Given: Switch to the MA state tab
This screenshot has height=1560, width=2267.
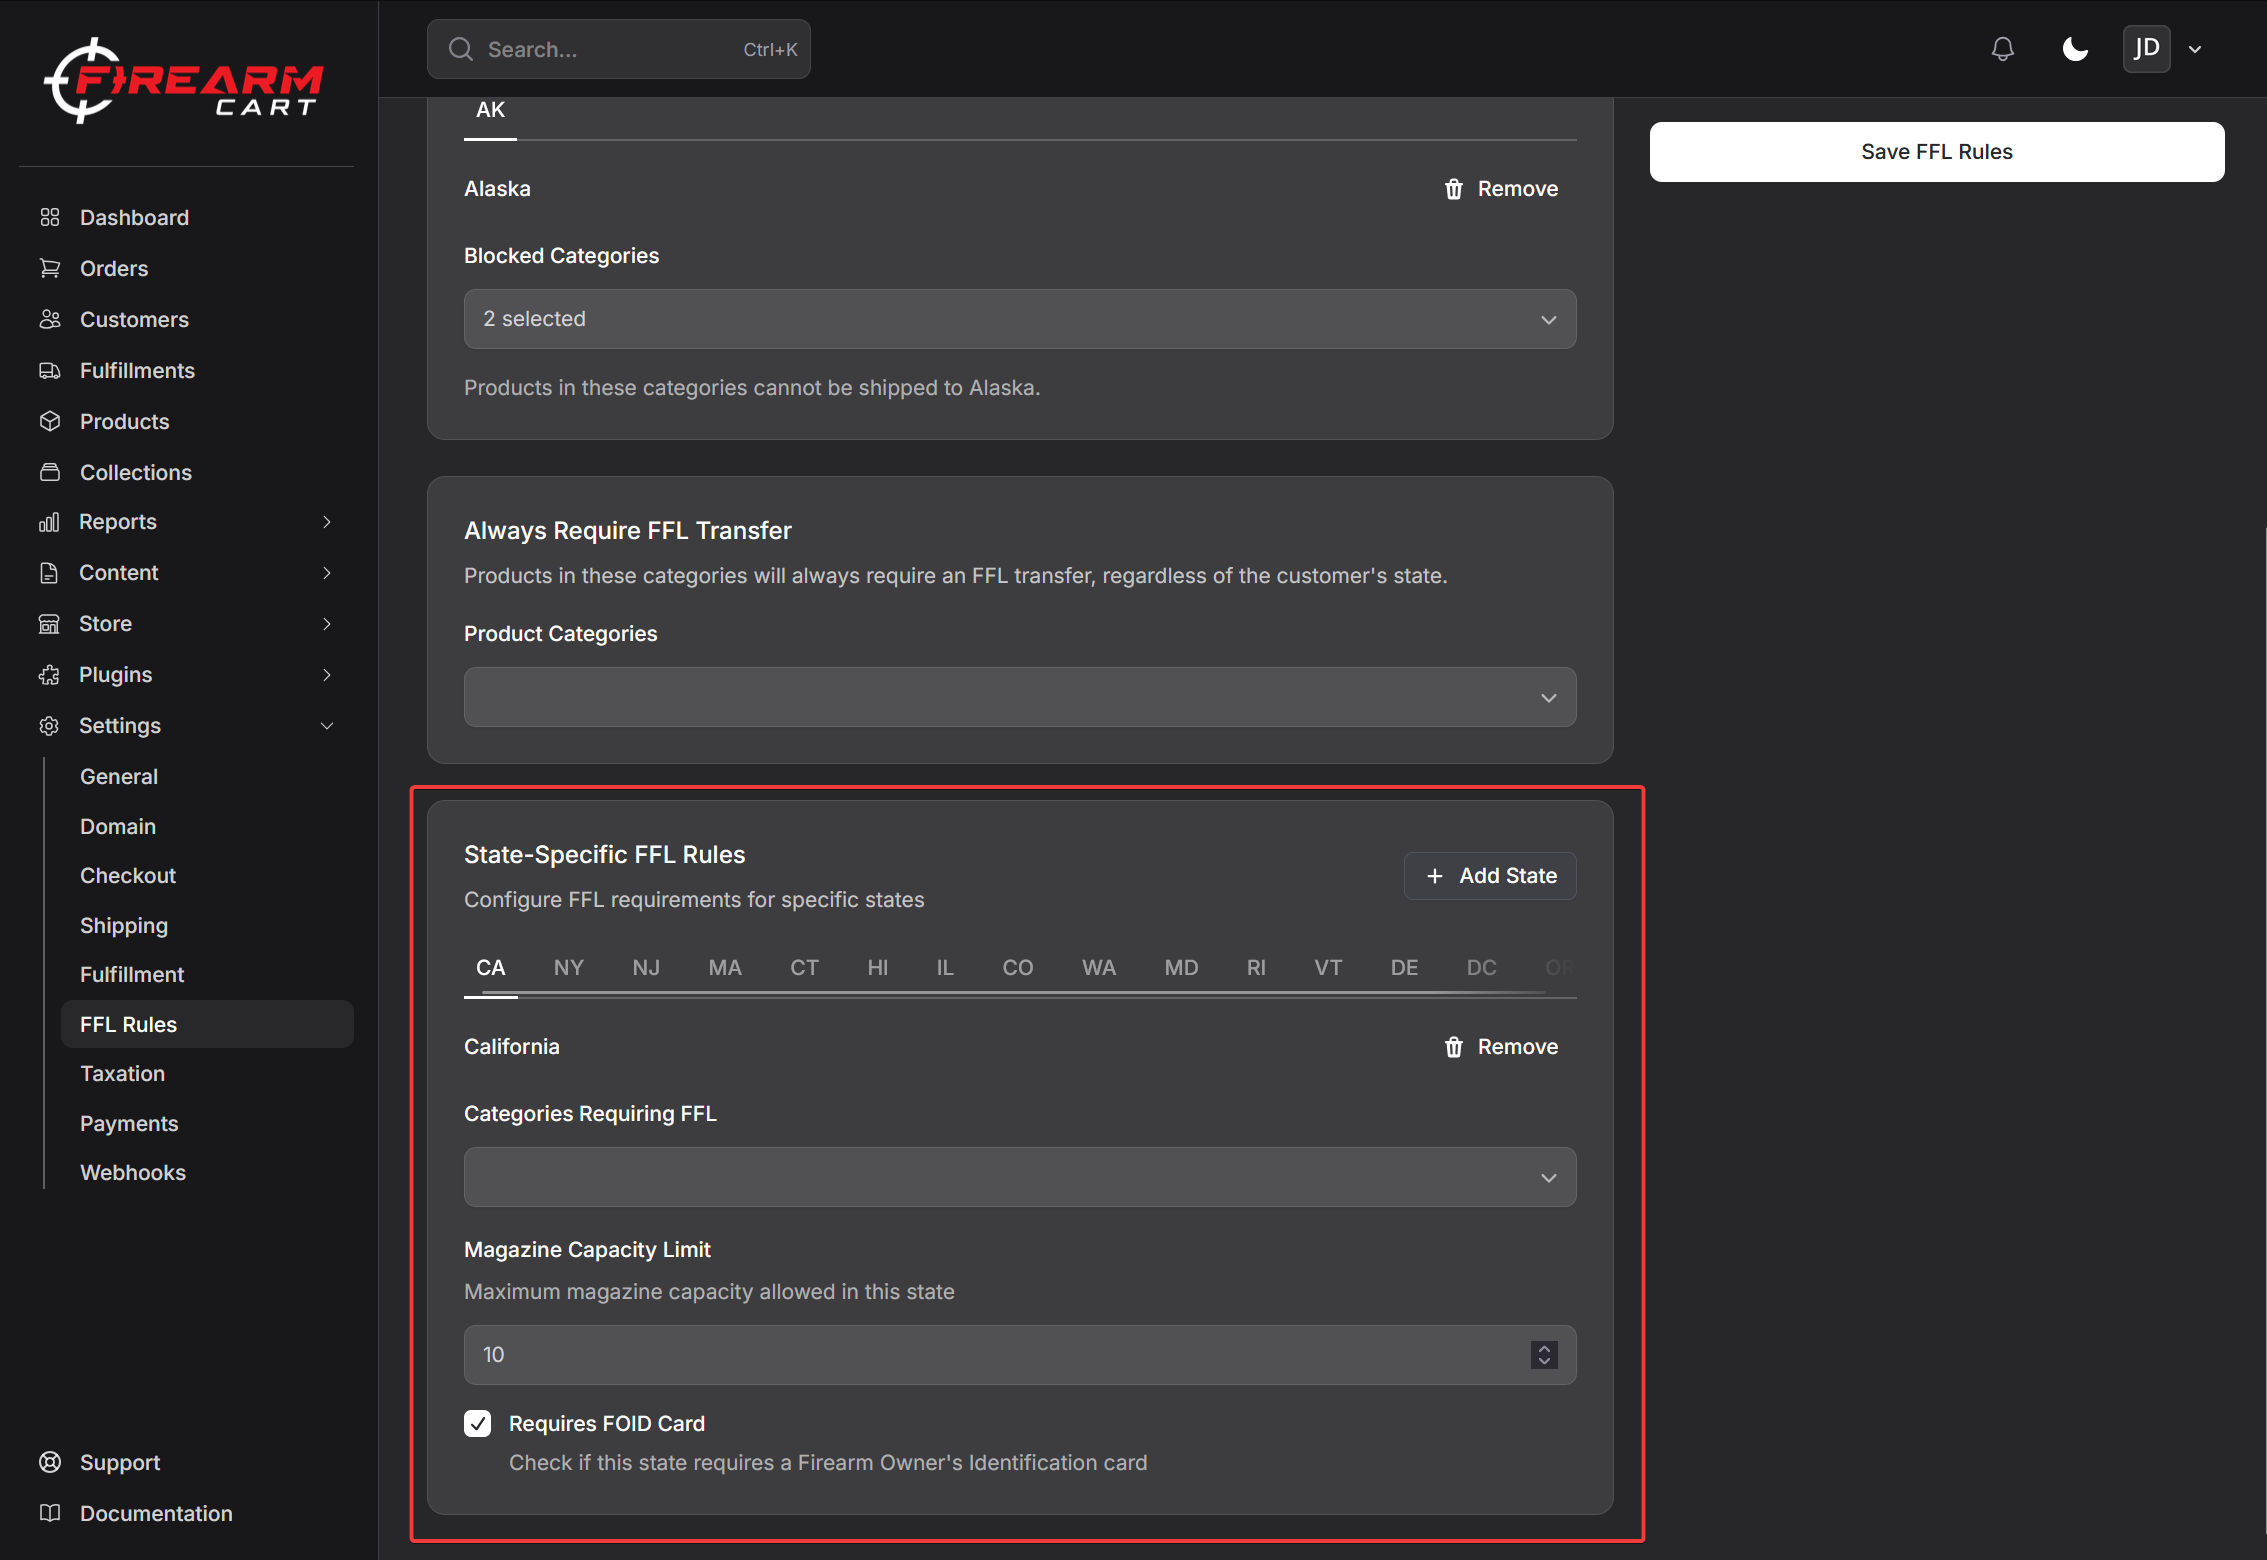Looking at the screenshot, I should tap(725, 968).
